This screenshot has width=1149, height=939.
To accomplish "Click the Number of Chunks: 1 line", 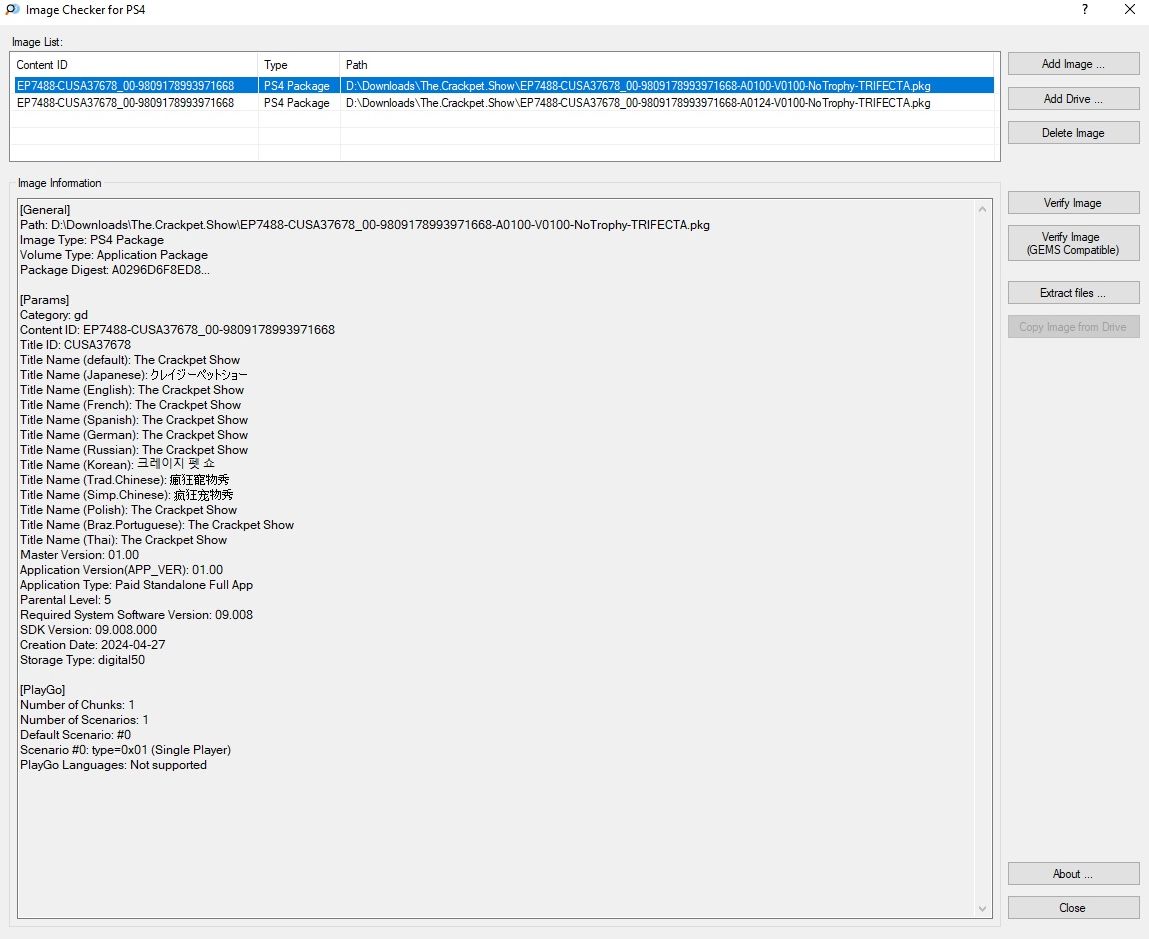I will (77, 705).
